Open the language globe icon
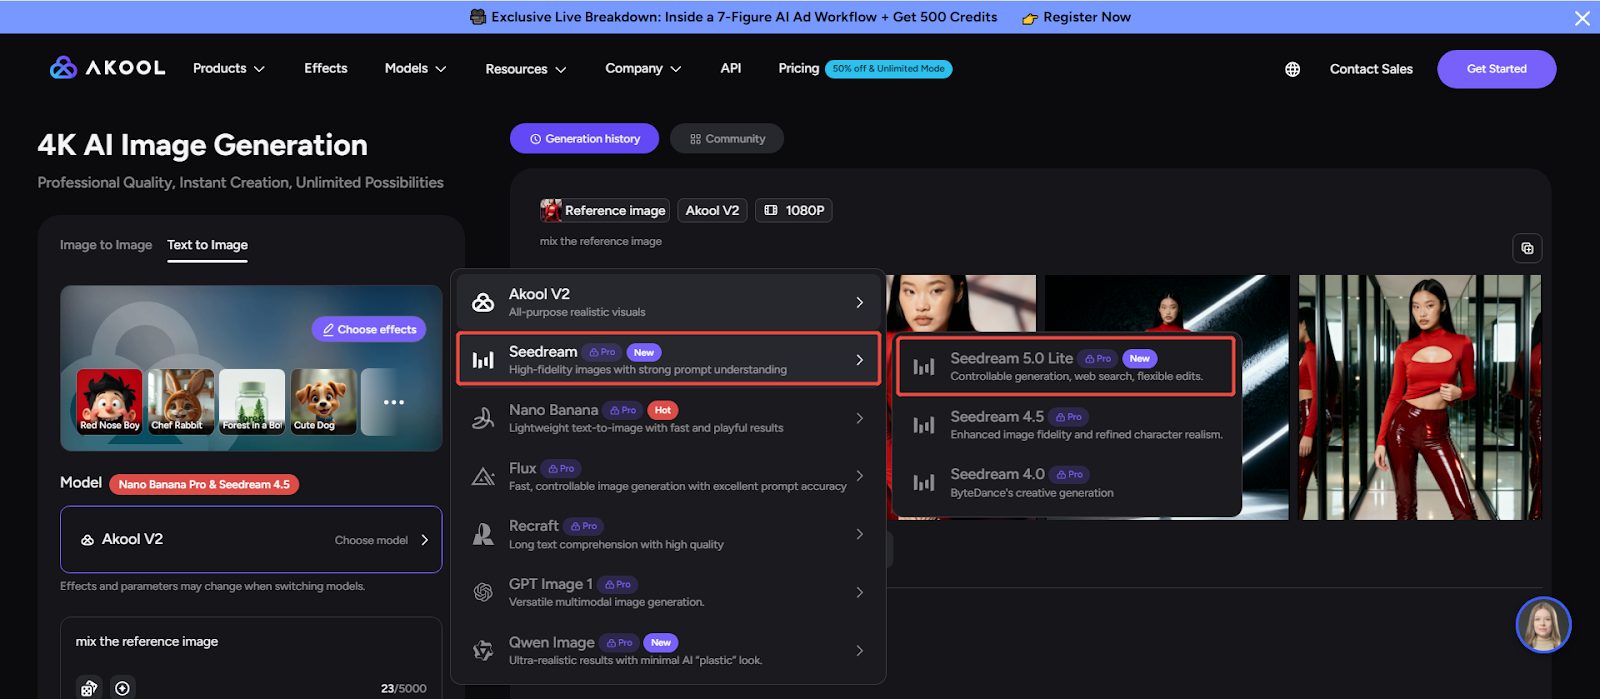 pyautogui.click(x=1292, y=69)
